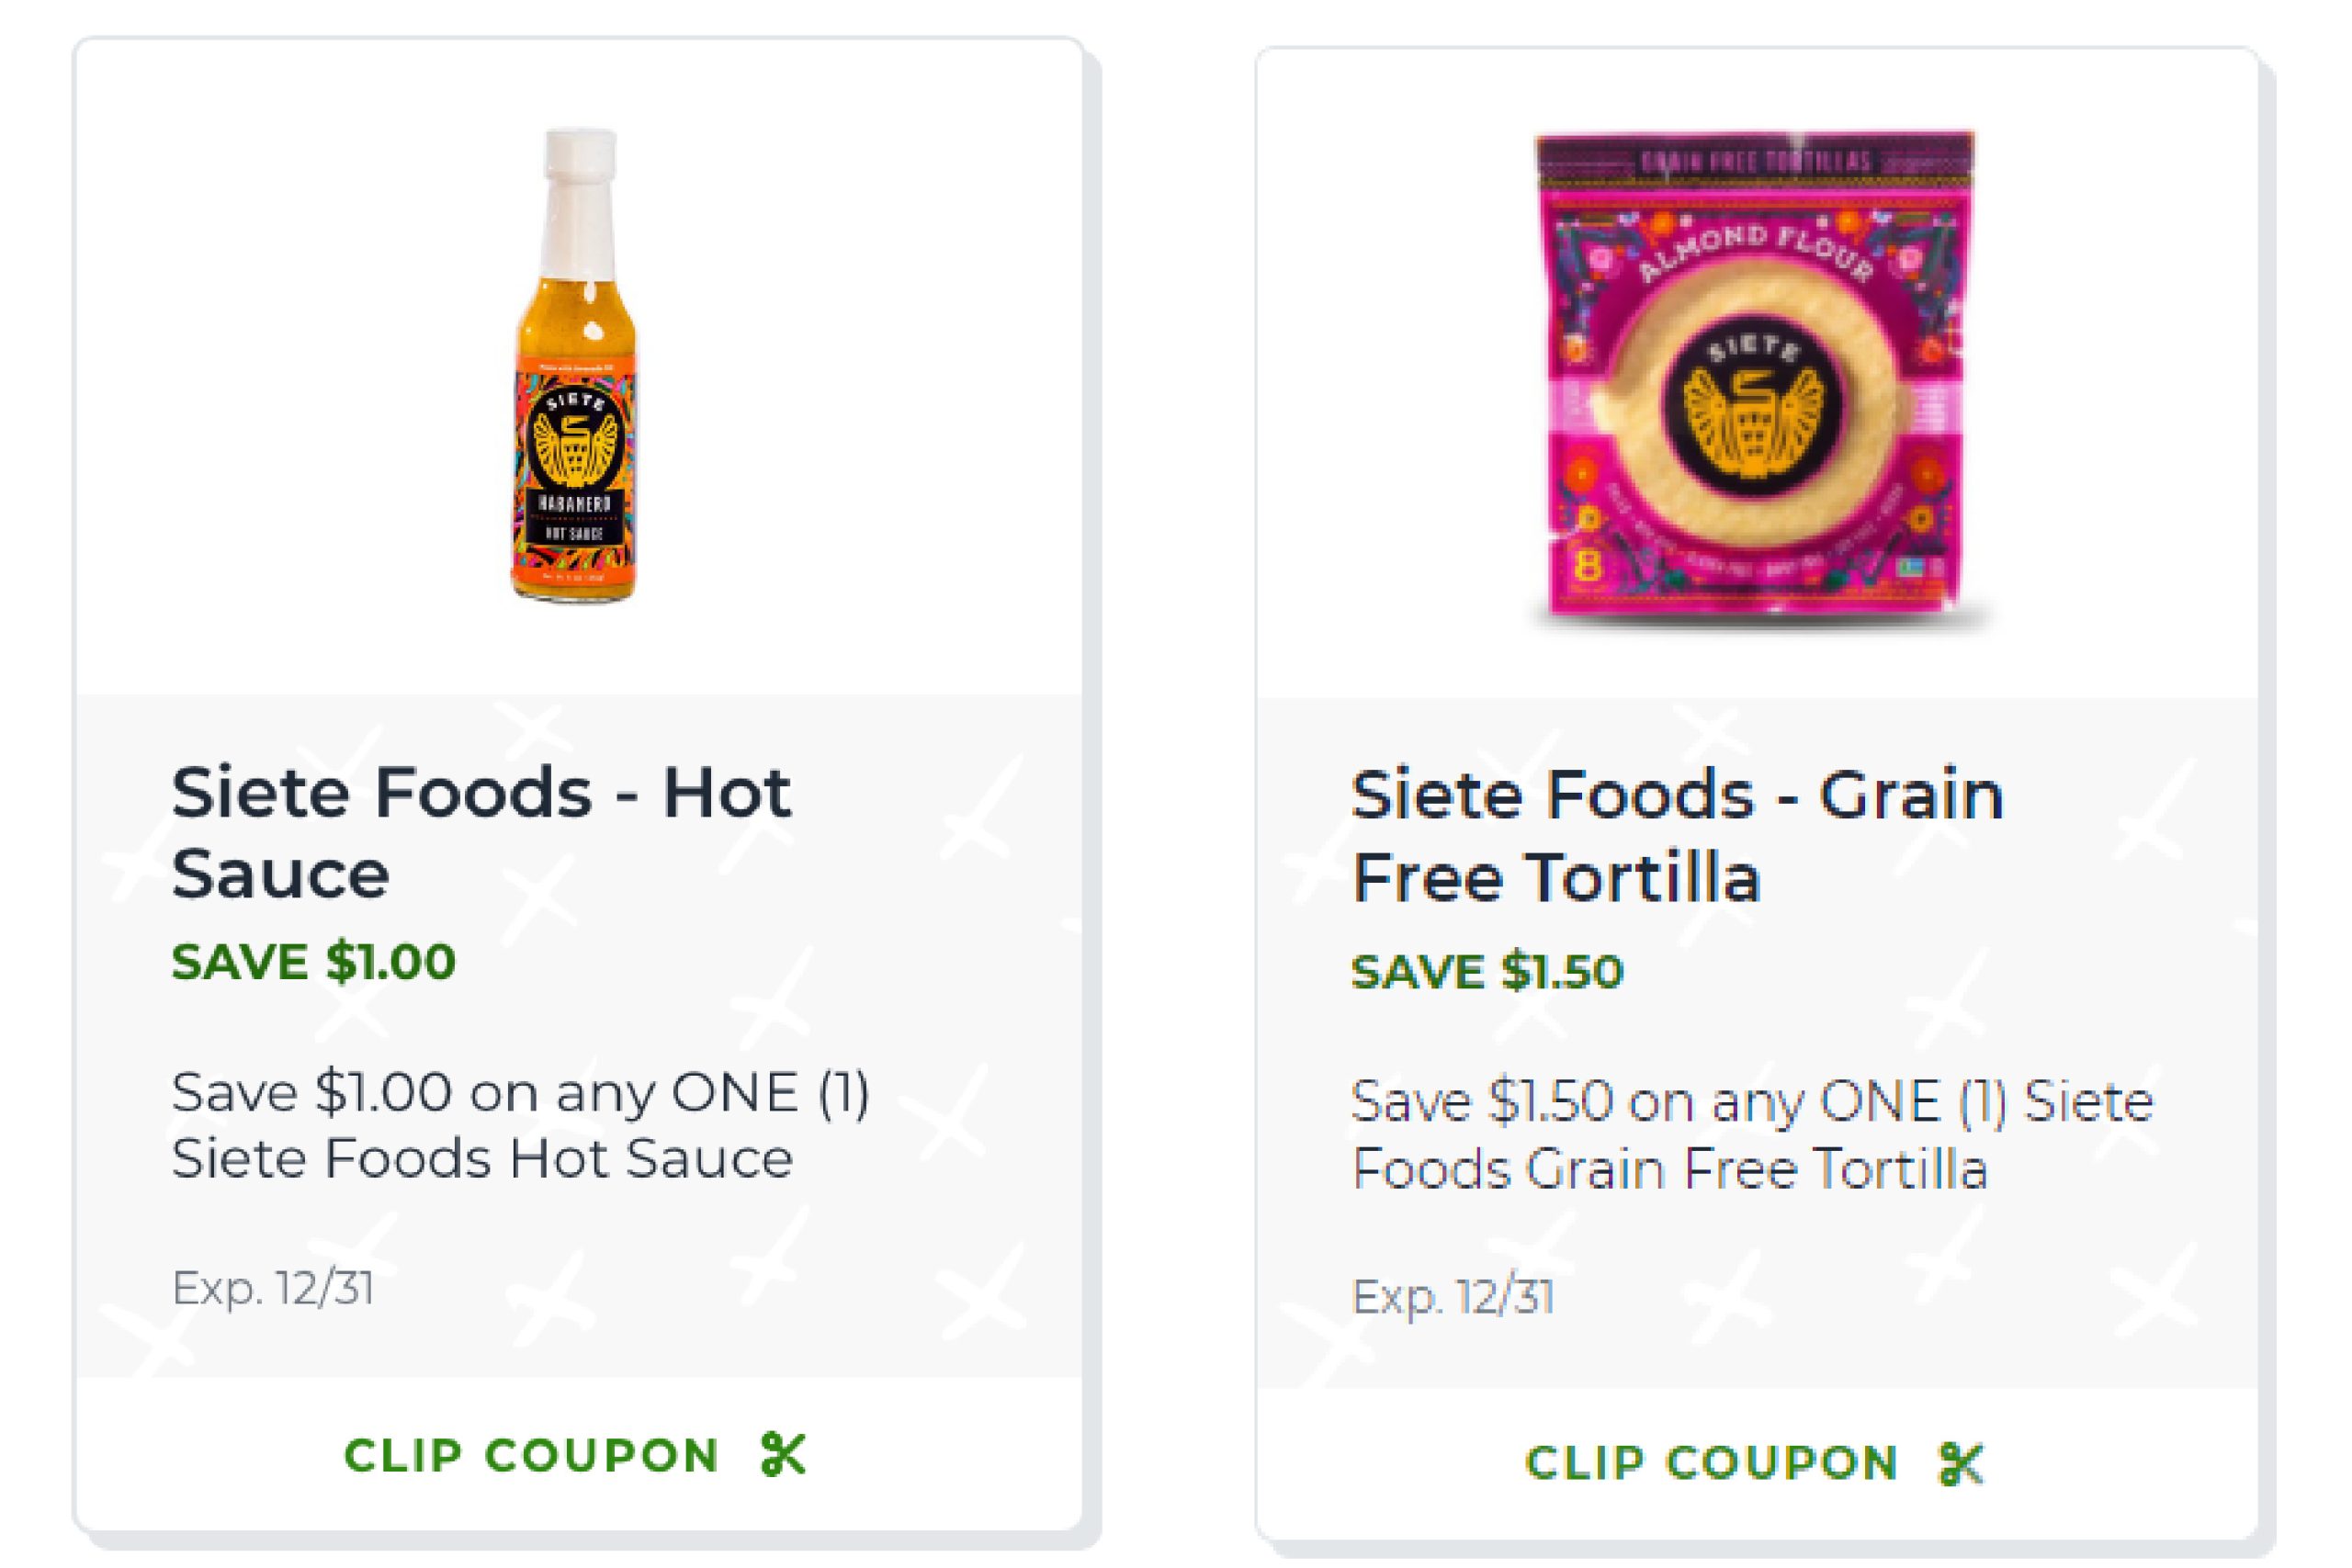Screen dimensions: 2352x1568
Task: Click the hot sauce coupon expiration date
Action: (x=273, y=1288)
